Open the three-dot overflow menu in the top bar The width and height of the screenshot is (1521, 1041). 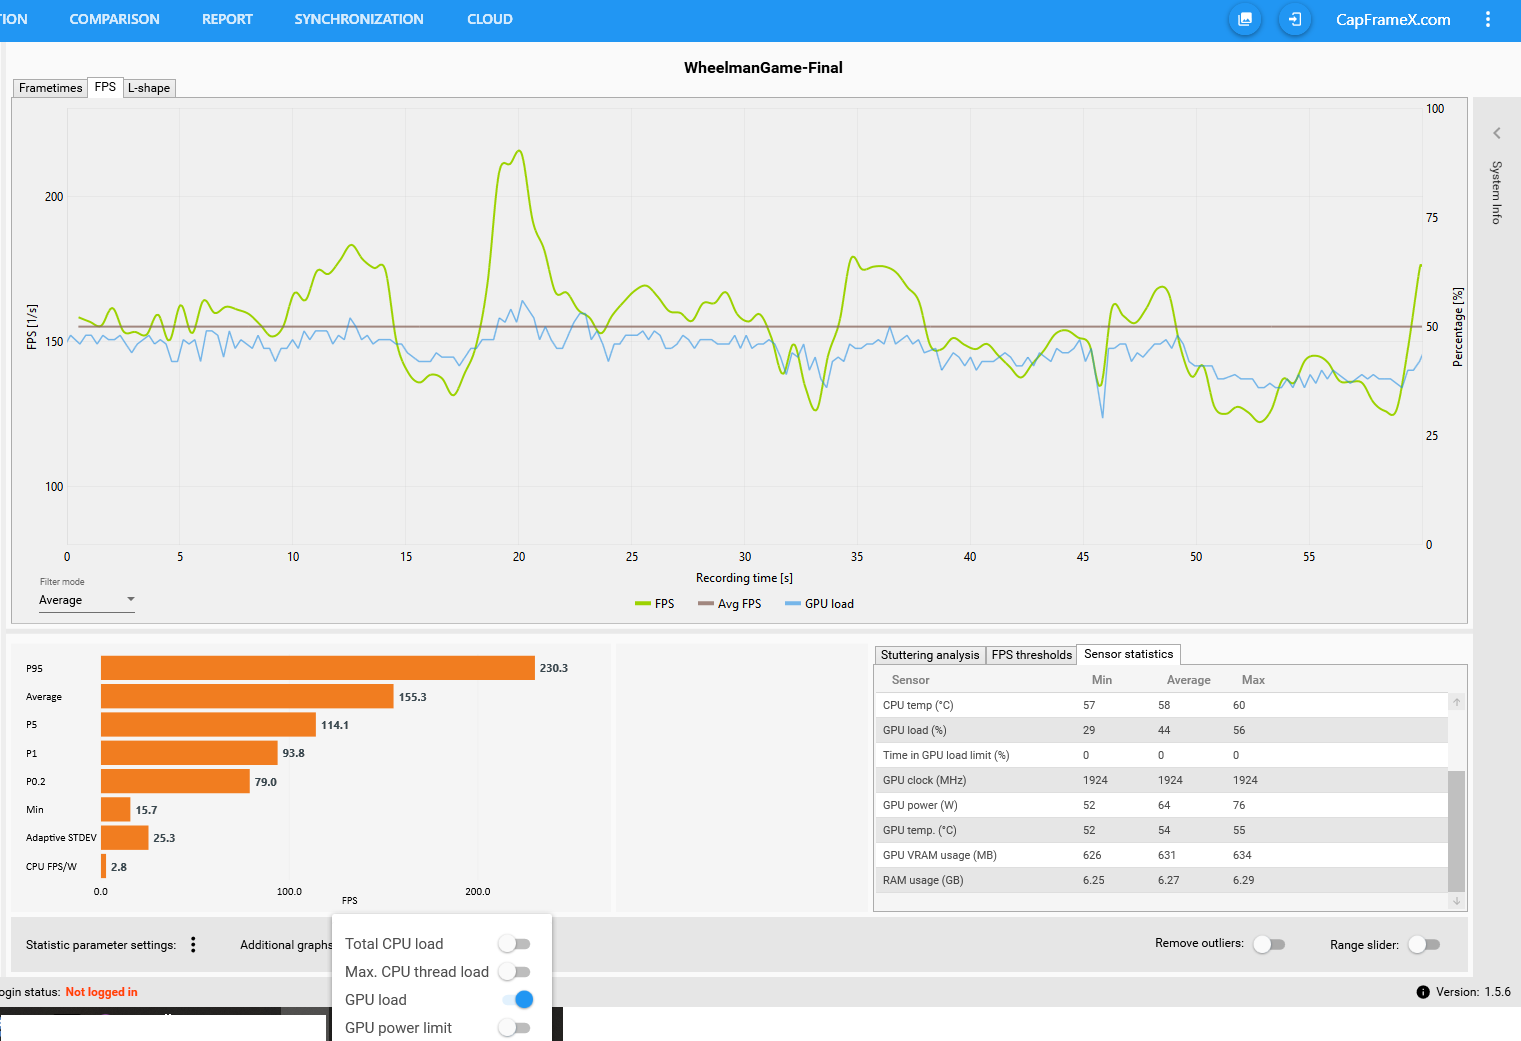(1488, 19)
